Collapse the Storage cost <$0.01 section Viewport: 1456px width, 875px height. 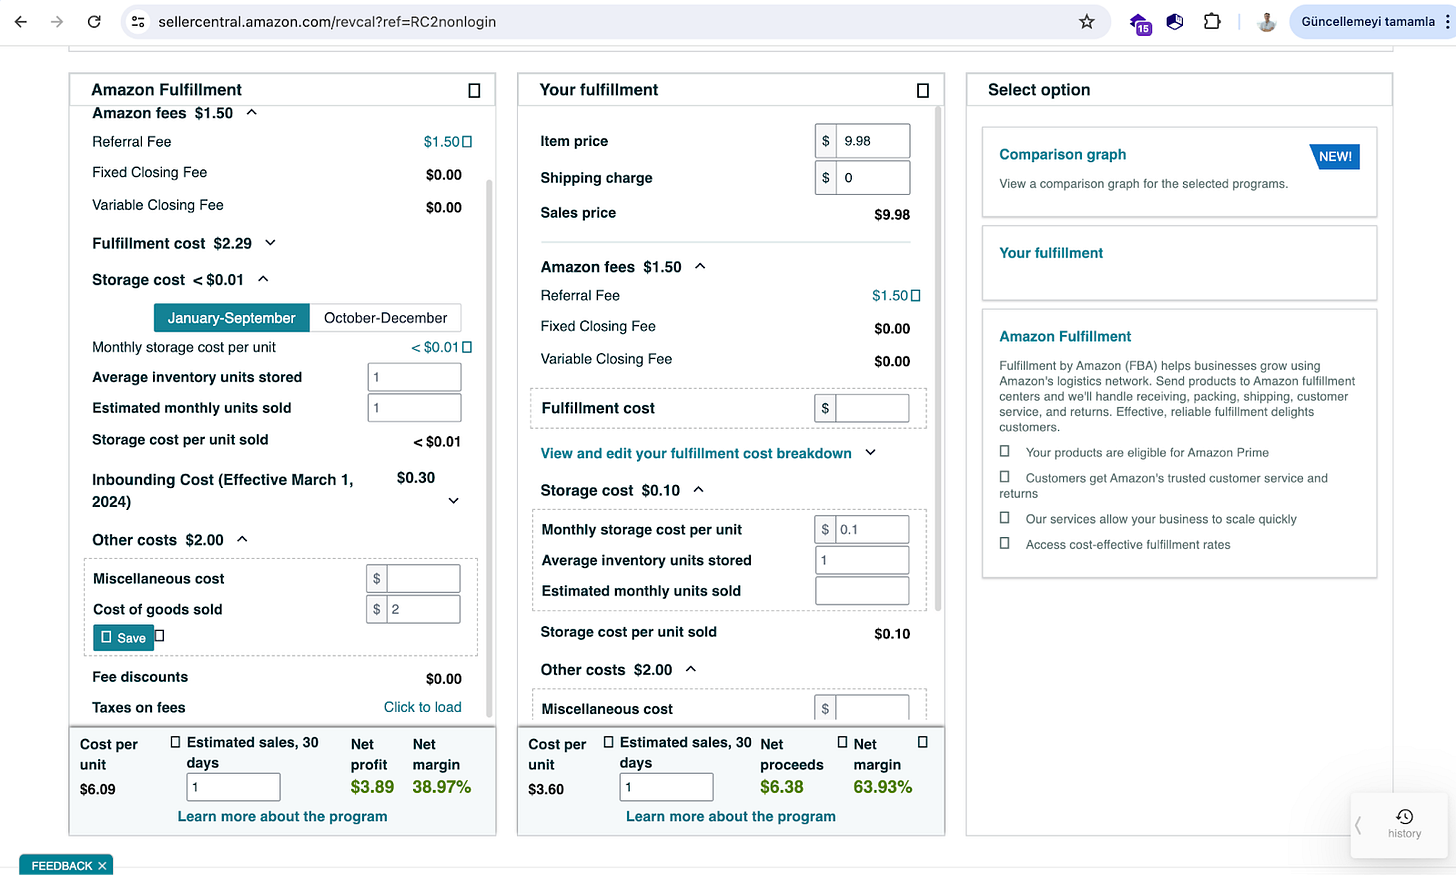point(263,279)
